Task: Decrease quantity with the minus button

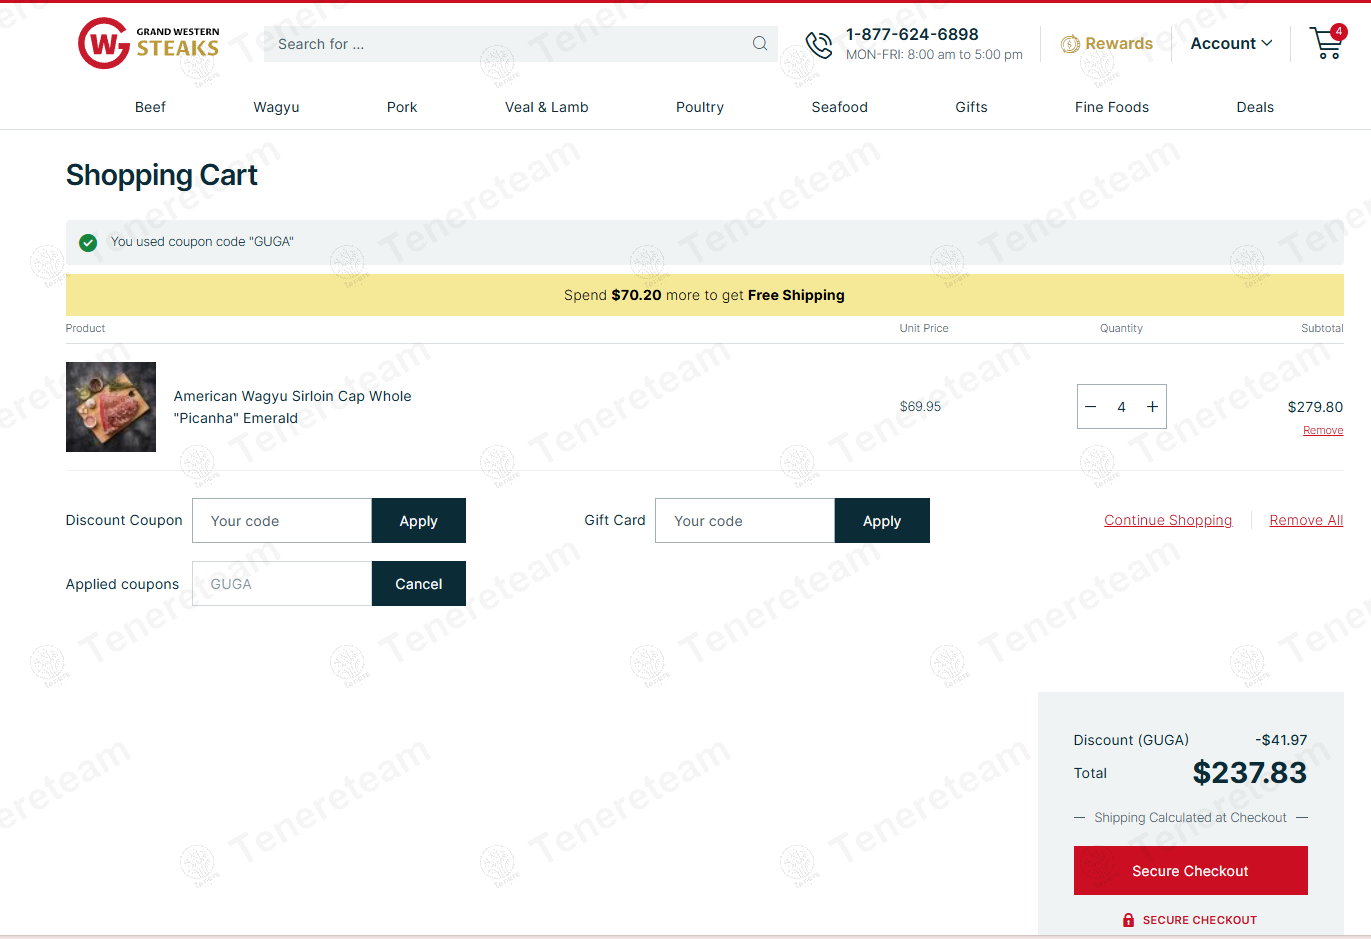Action: coord(1091,407)
